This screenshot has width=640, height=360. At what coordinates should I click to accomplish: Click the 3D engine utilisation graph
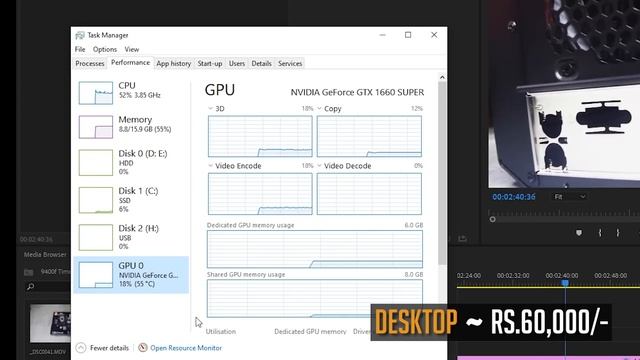point(260,136)
